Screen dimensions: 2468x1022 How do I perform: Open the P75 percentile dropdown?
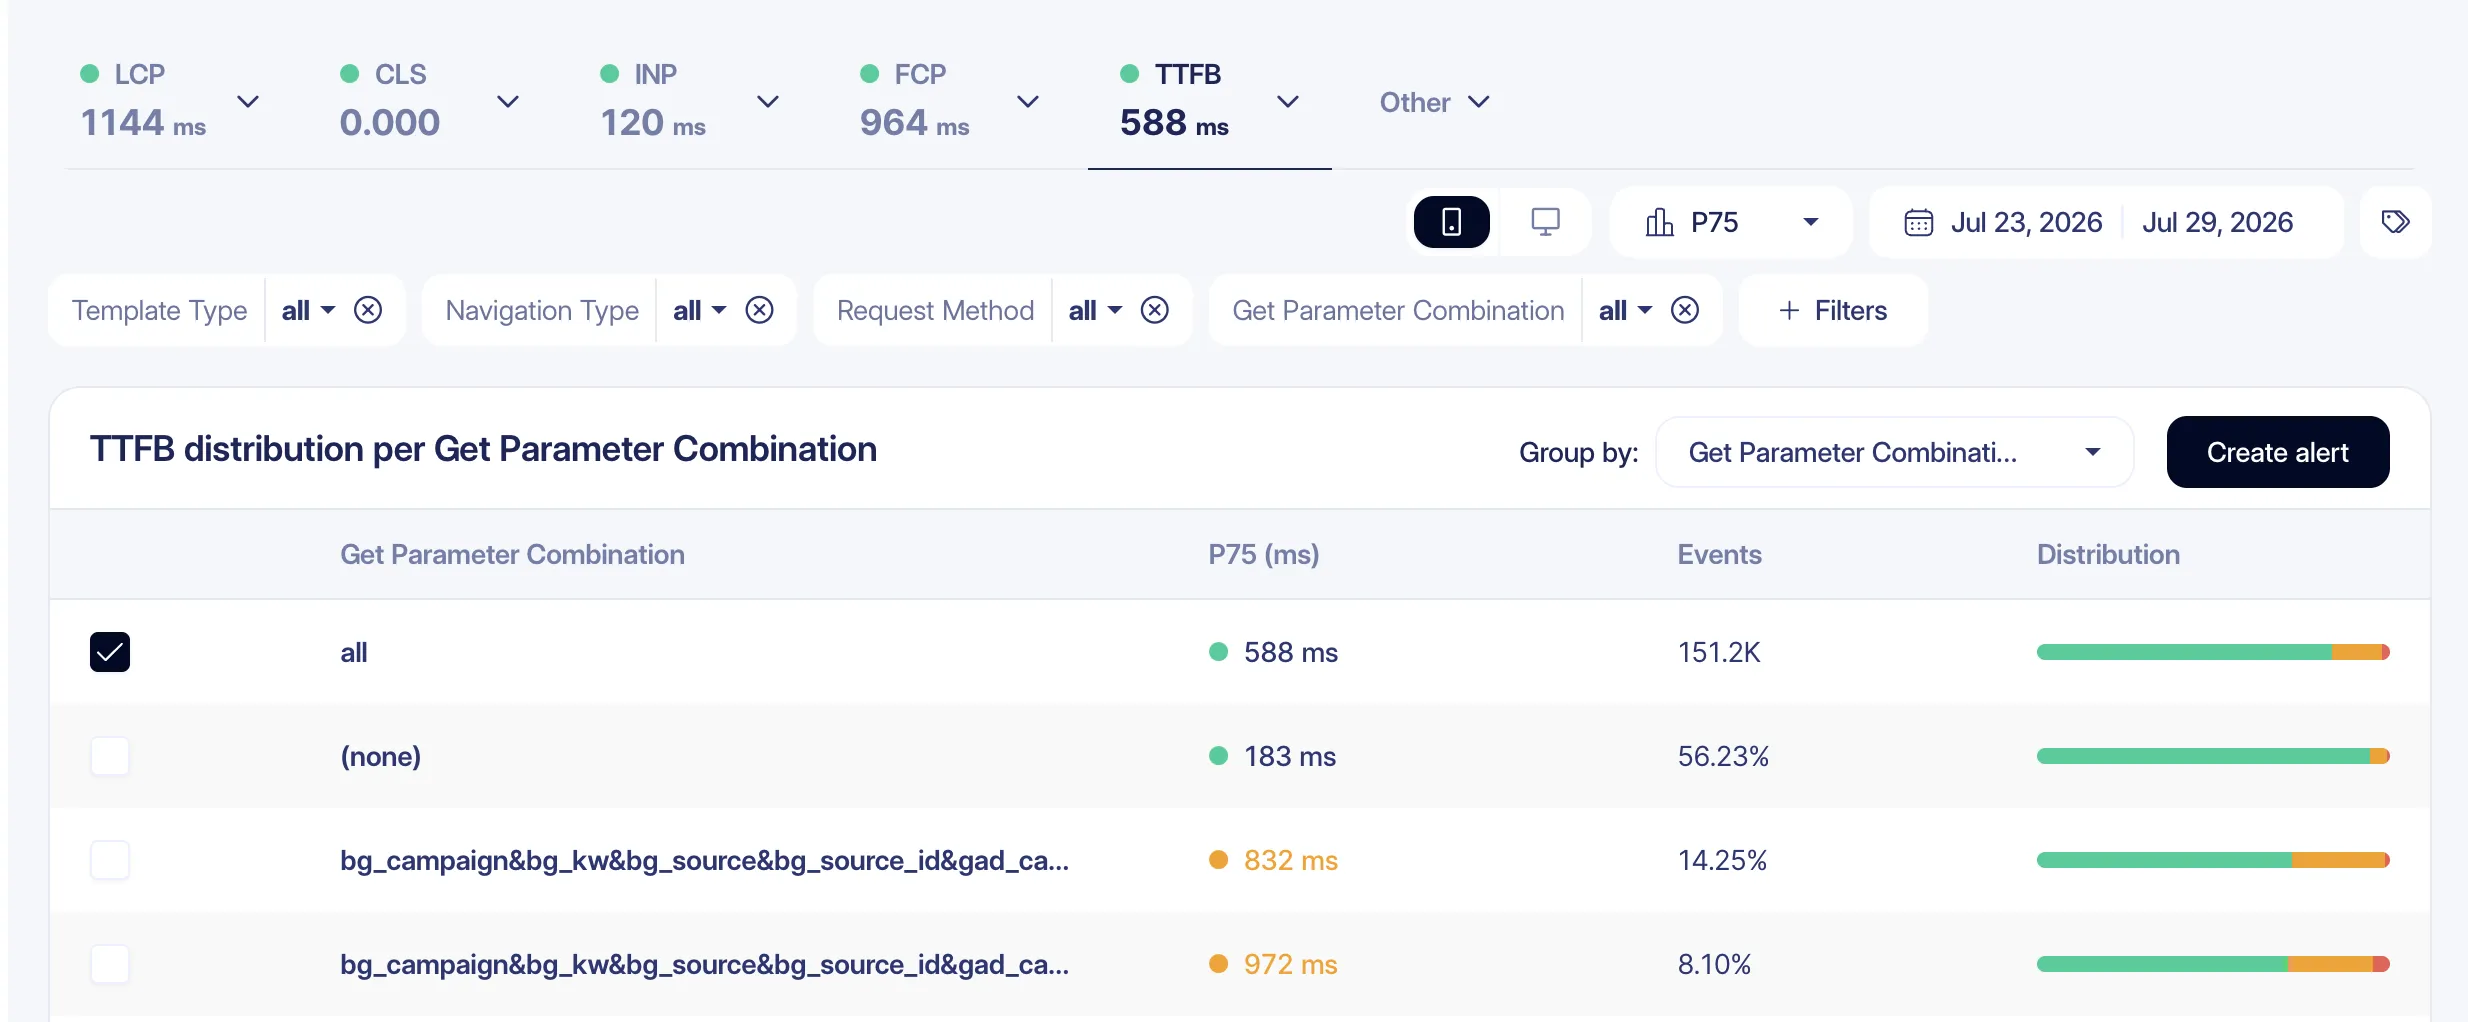click(1731, 222)
